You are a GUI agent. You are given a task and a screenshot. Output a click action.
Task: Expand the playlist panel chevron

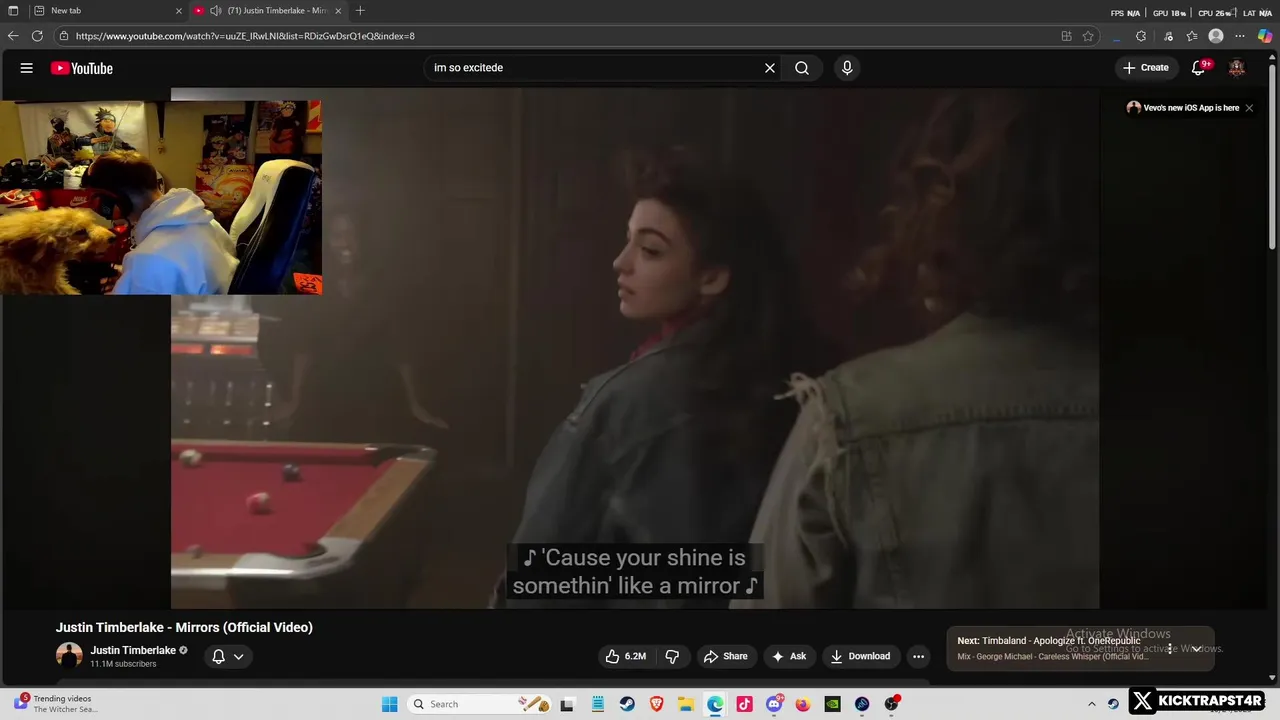(x=1196, y=648)
